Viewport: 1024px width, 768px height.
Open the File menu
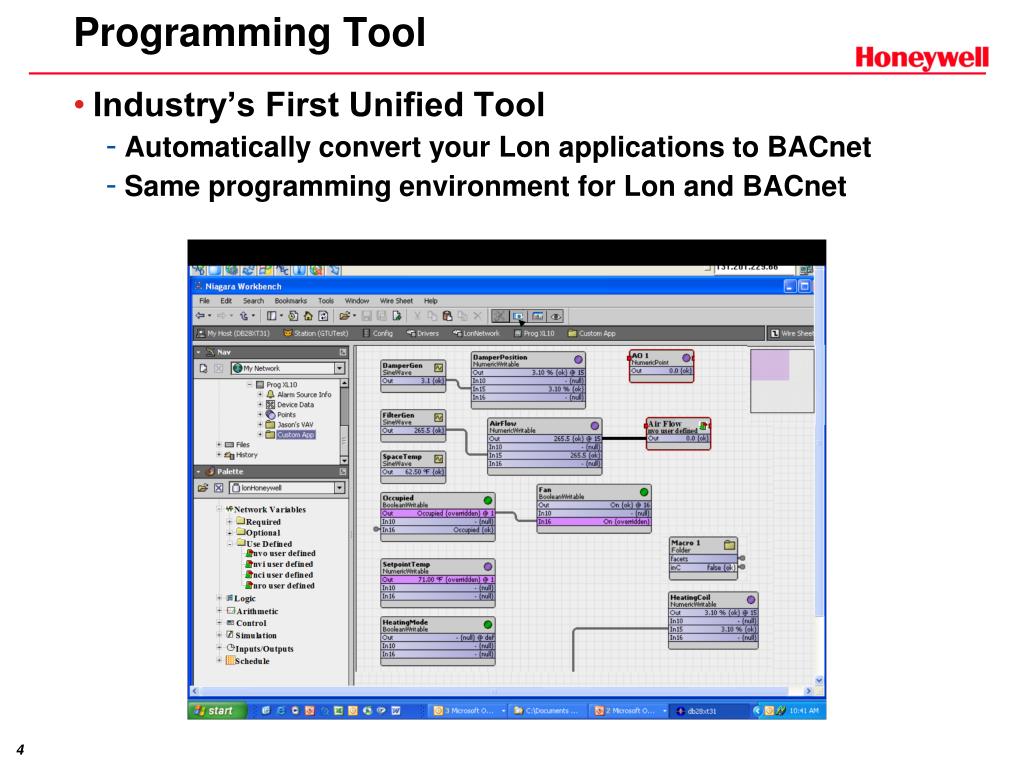(x=204, y=301)
